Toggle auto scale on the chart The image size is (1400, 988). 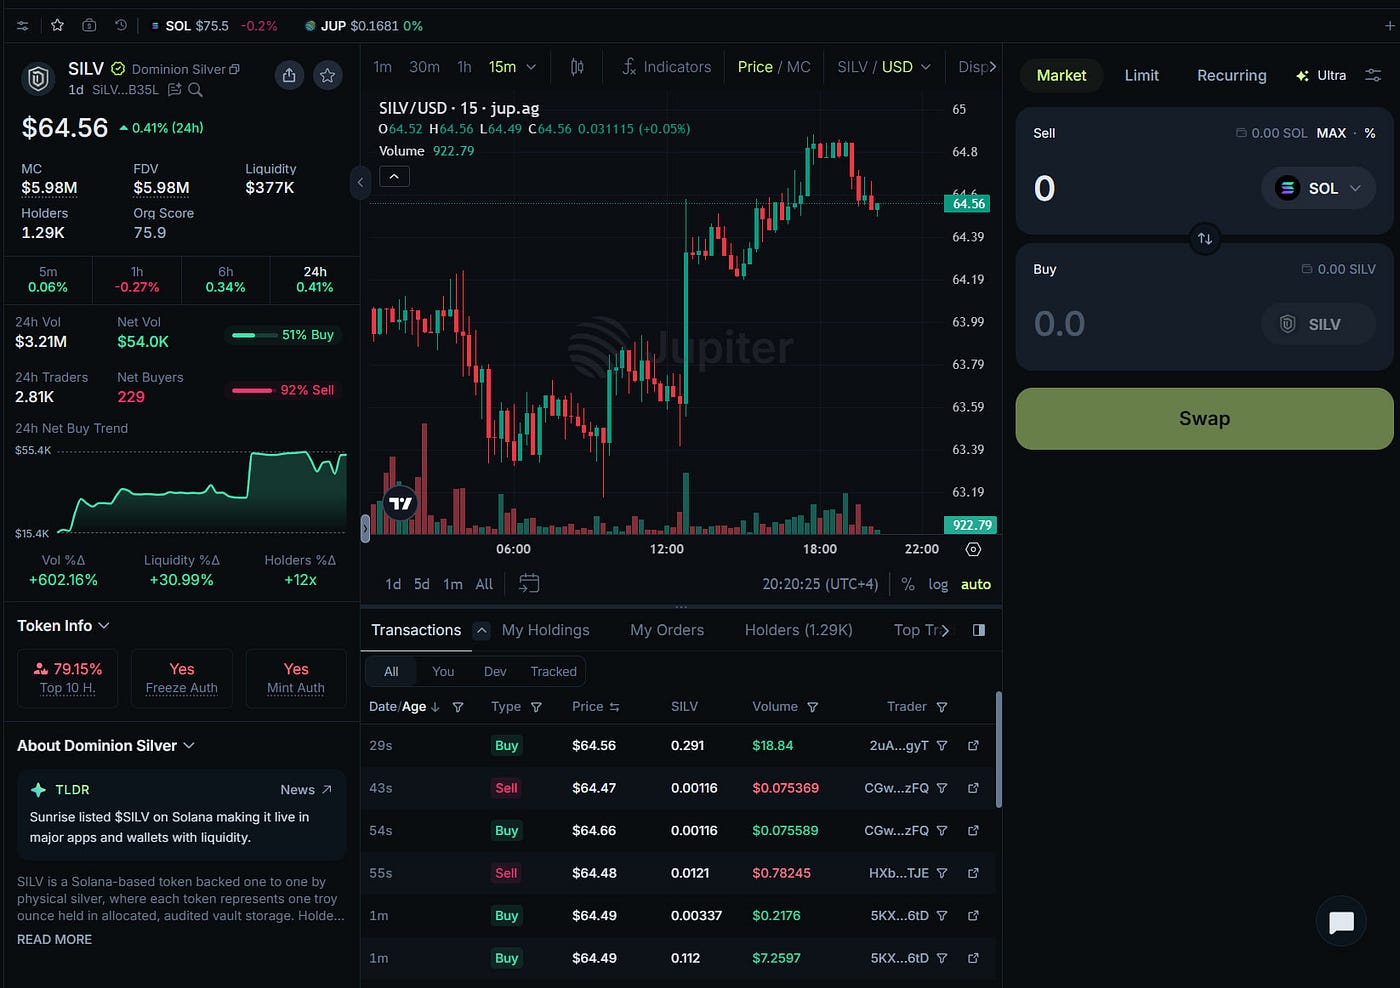[x=976, y=584]
